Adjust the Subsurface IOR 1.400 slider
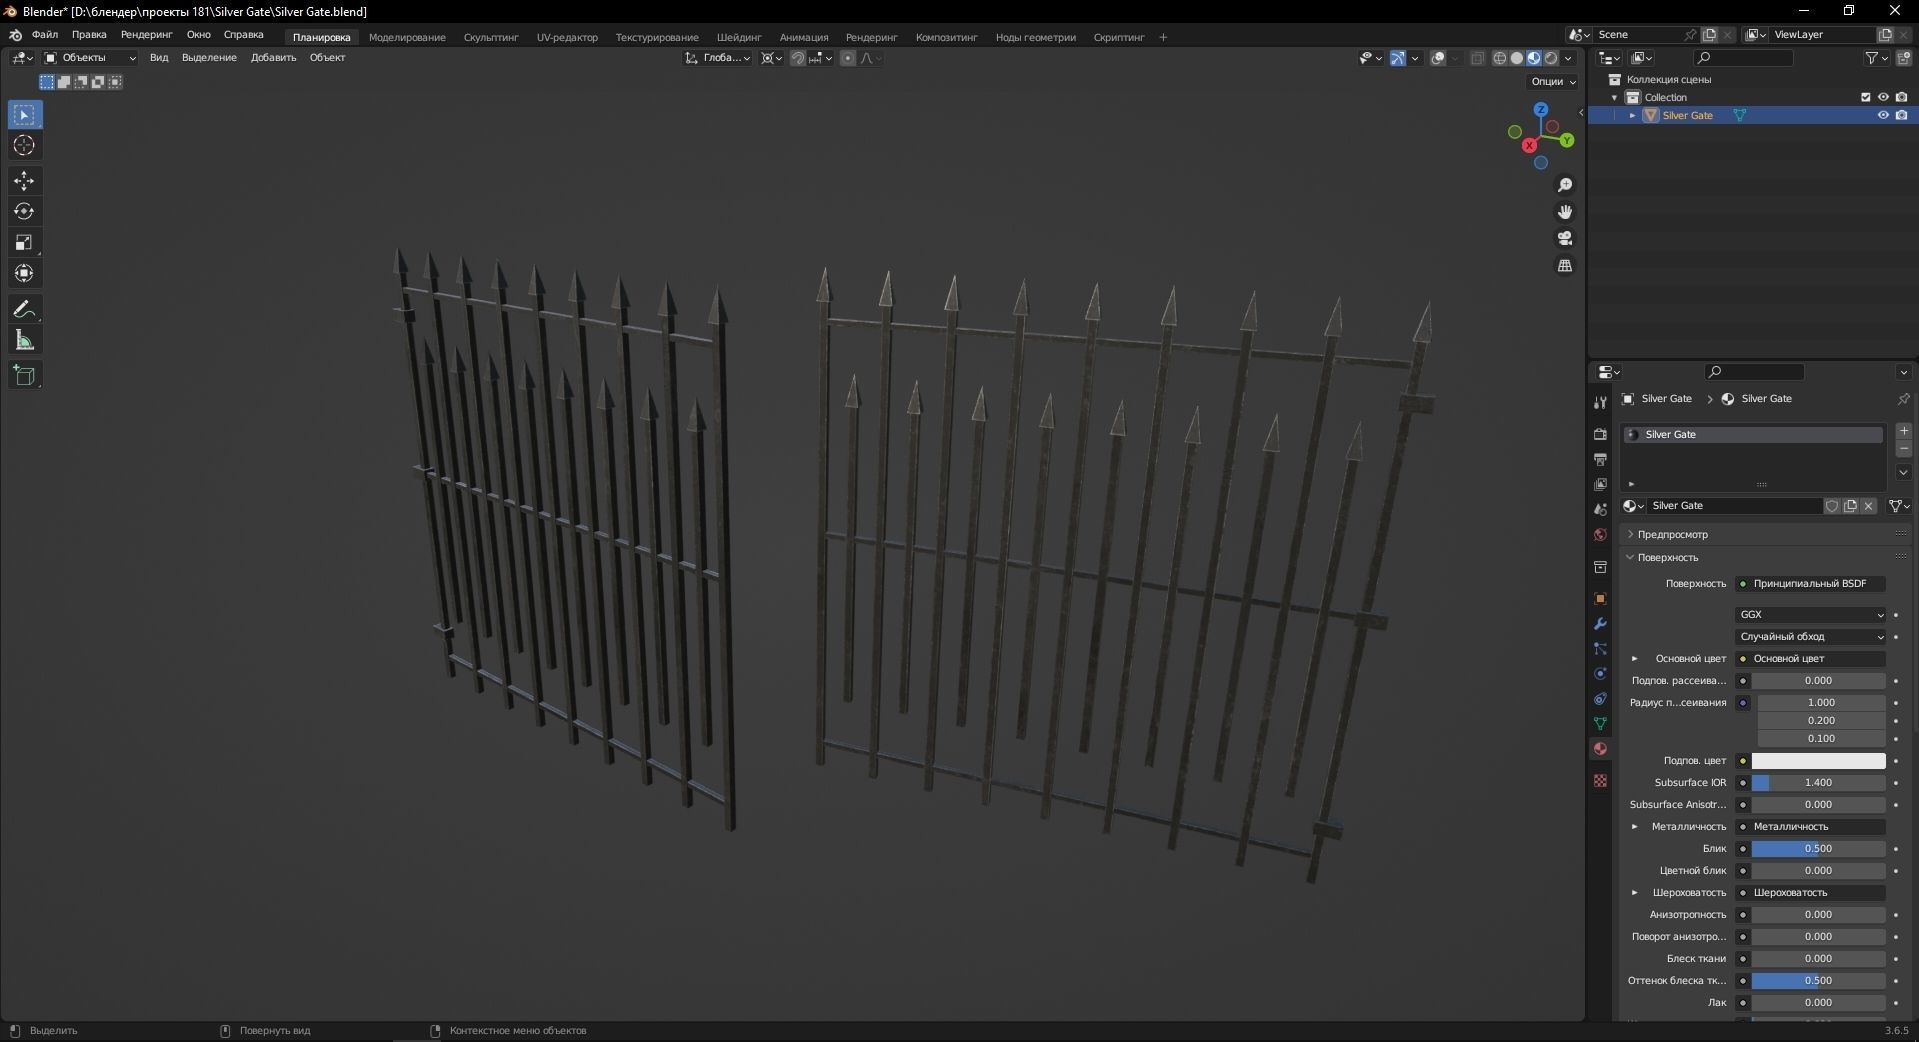Image resolution: width=1919 pixels, height=1042 pixels. [x=1818, y=783]
